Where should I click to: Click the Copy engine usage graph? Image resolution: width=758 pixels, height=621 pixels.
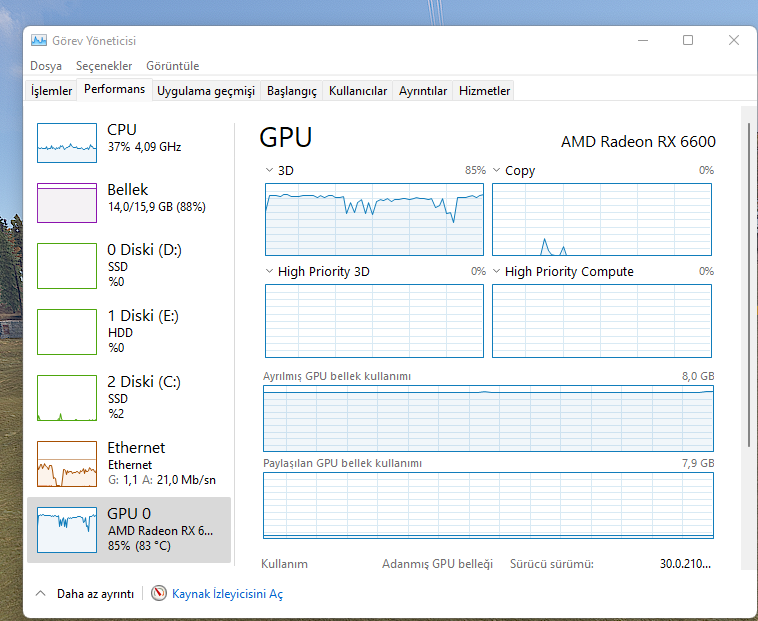pos(602,219)
